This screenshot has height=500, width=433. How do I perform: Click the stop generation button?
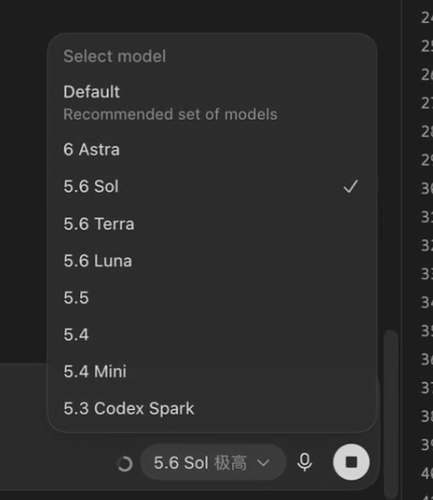click(x=351, y=462)
